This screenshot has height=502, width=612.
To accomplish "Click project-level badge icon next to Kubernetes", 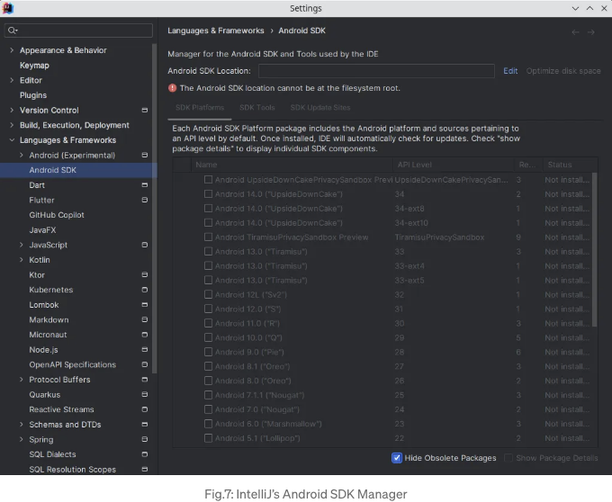I will pyautogui.click(x=144, y=290).
